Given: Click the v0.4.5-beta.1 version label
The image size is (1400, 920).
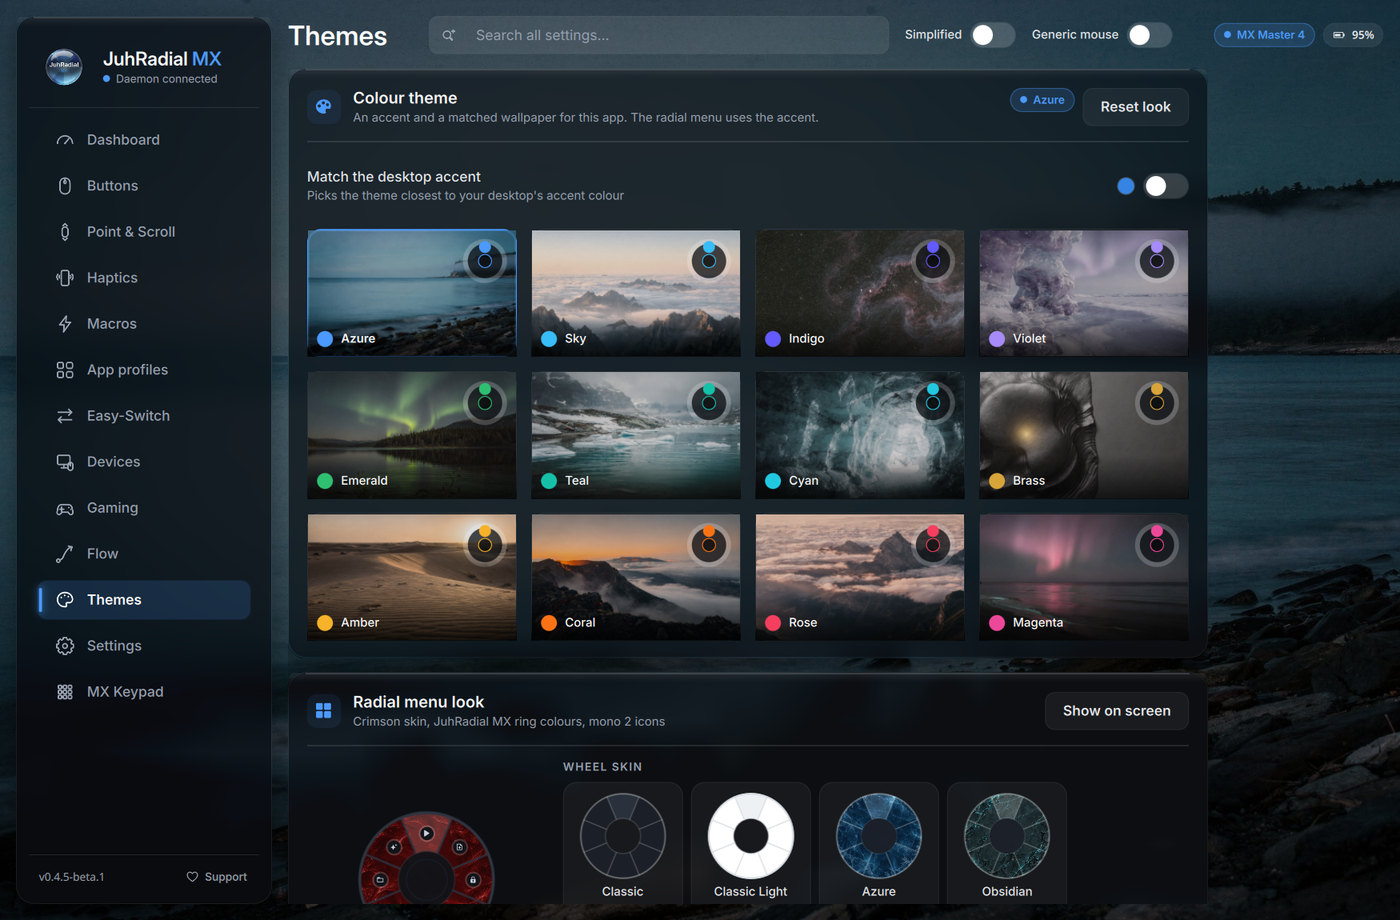Looking at the screenshot, I should pos(72,877).
